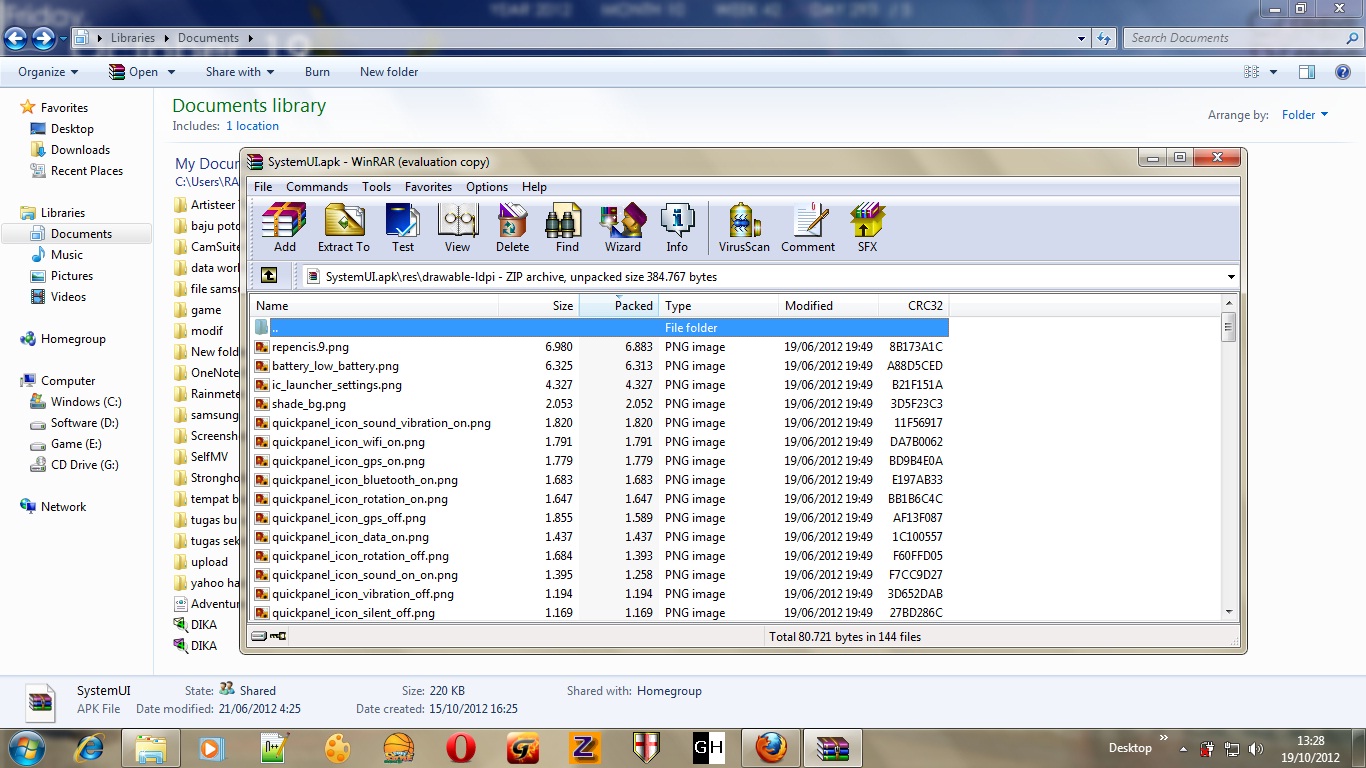Show archive Info
The image size is (1366, 768).
click(677, 228)
